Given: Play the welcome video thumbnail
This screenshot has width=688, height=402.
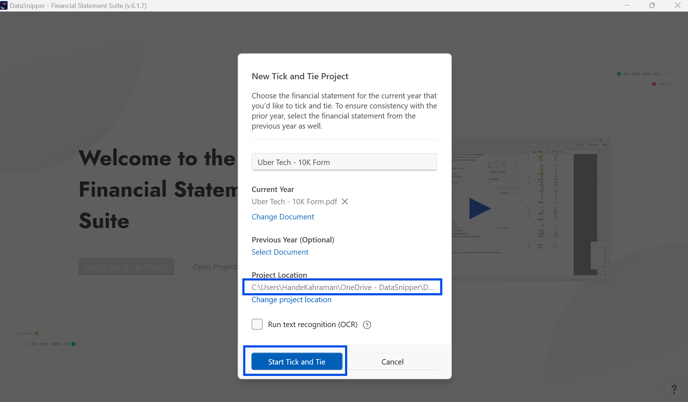Looking at the screenshot, I should point(479,208).
